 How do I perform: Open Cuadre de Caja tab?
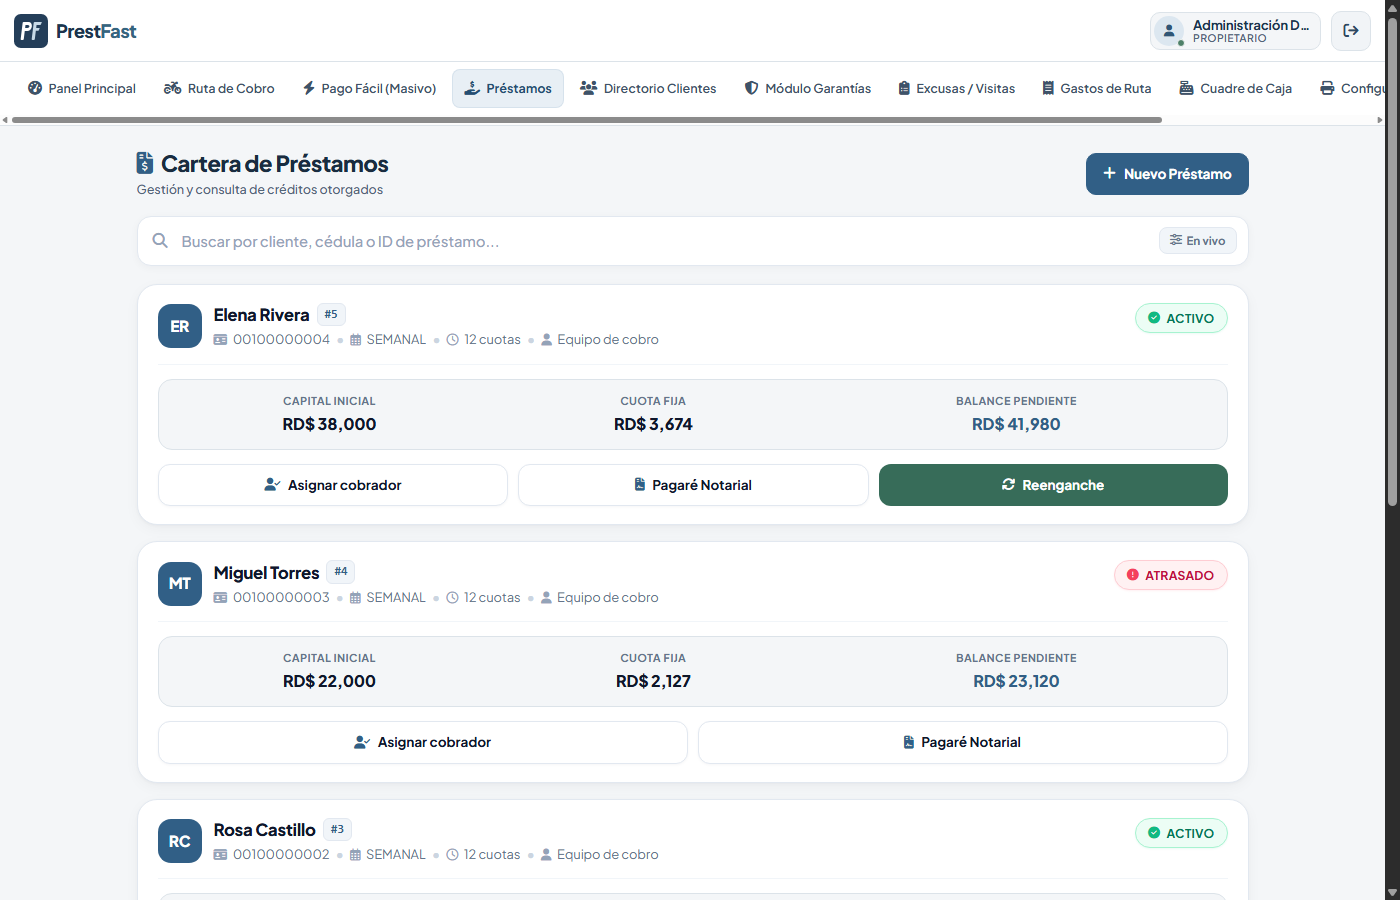pyautogui.click(x=1236, y=88)
